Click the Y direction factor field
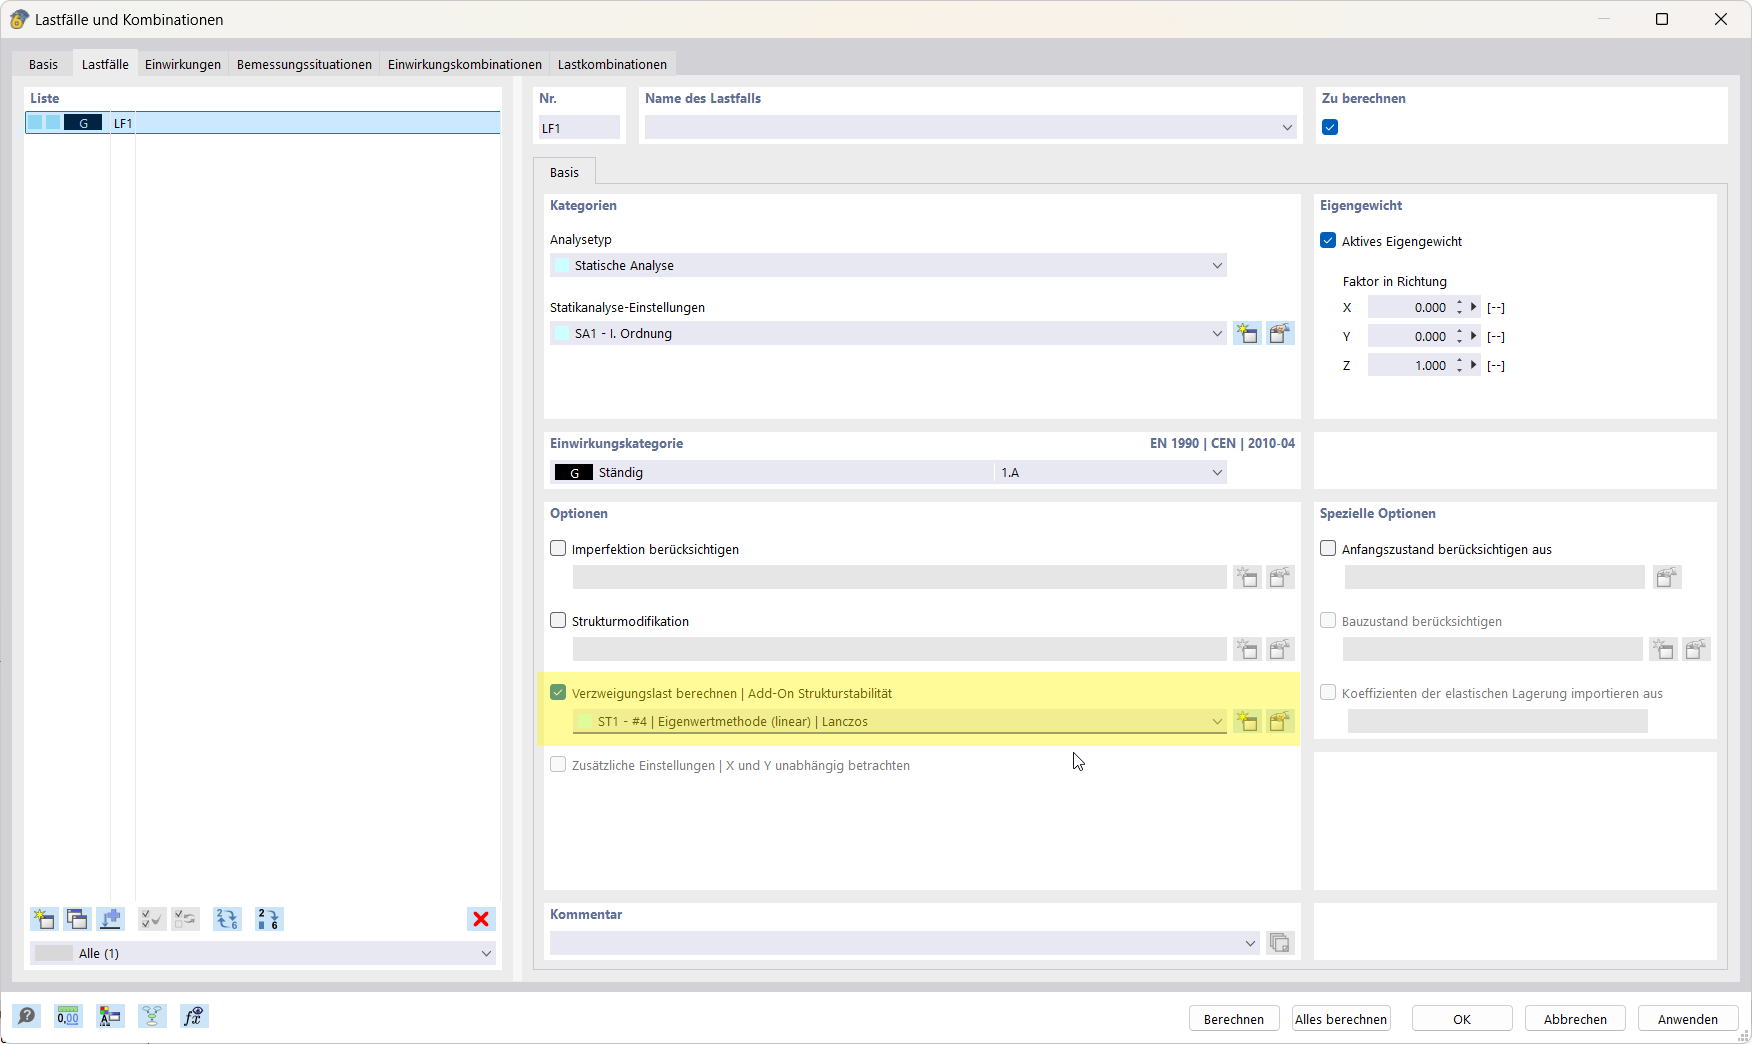Screen dimensions: 1752x1044 click(1410, 337)
